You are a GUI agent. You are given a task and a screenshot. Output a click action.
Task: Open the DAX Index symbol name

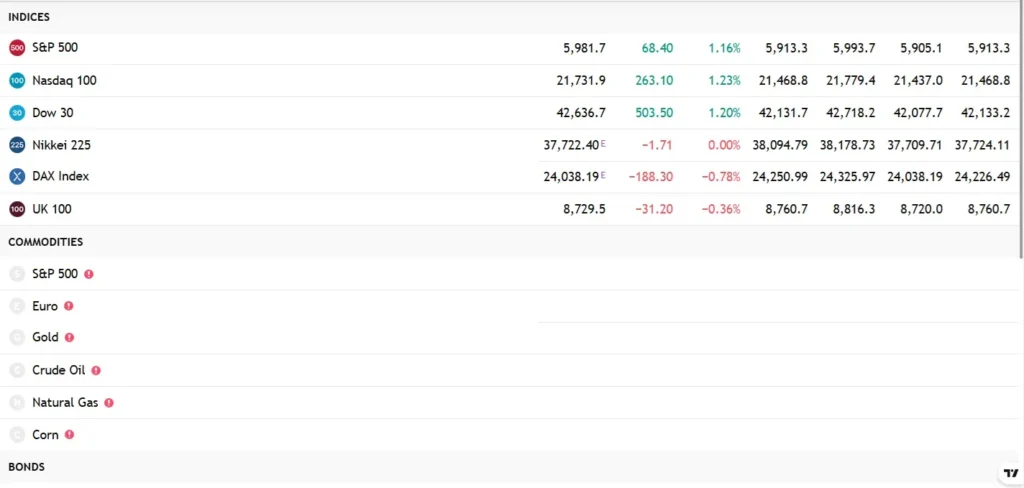(60, 177)
